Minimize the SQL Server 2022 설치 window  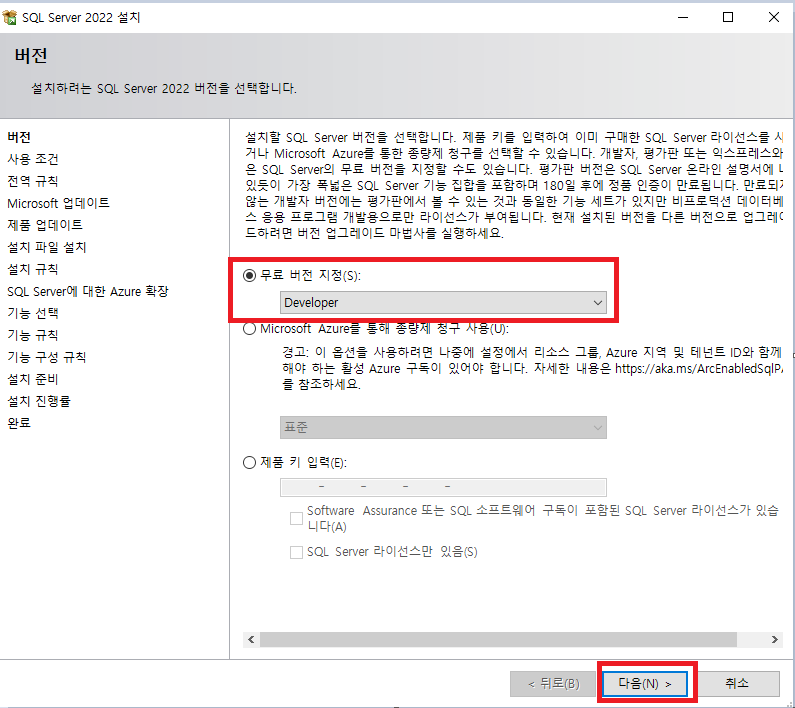coord(683,17)
